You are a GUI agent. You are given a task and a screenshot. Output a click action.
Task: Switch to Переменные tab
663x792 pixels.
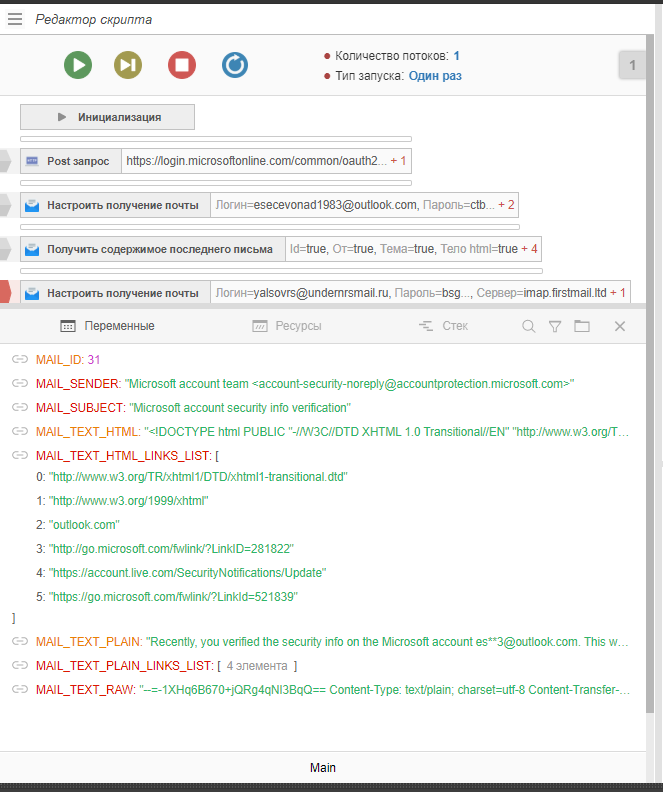(107, 326)
